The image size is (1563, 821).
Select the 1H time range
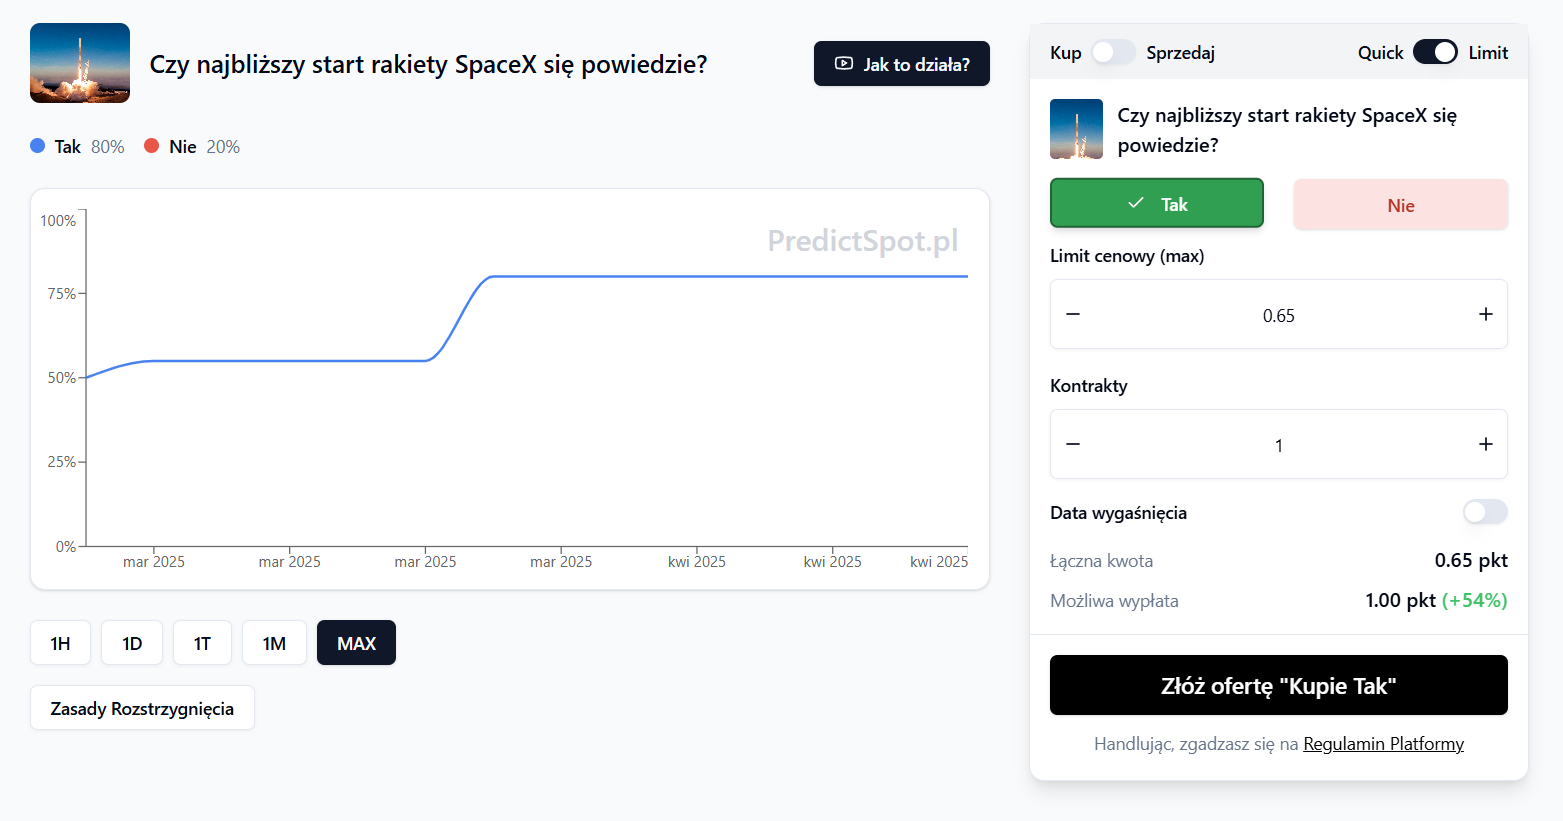click(60, 643)
